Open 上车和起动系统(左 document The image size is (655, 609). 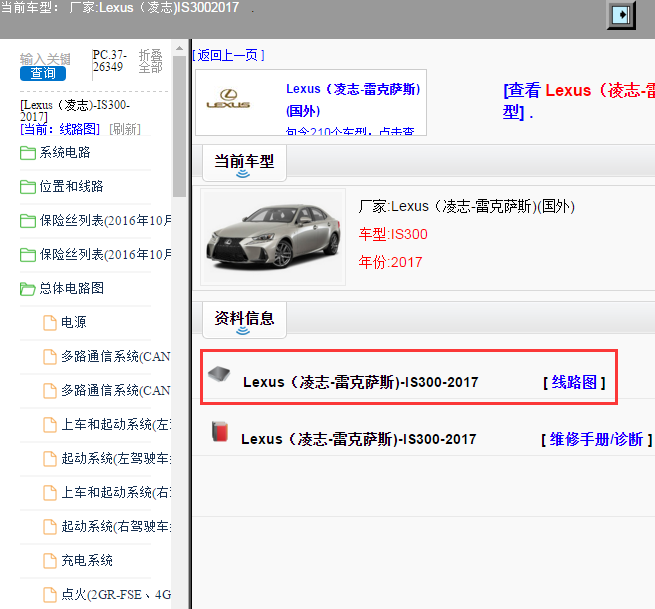click(x=116, y=424)
